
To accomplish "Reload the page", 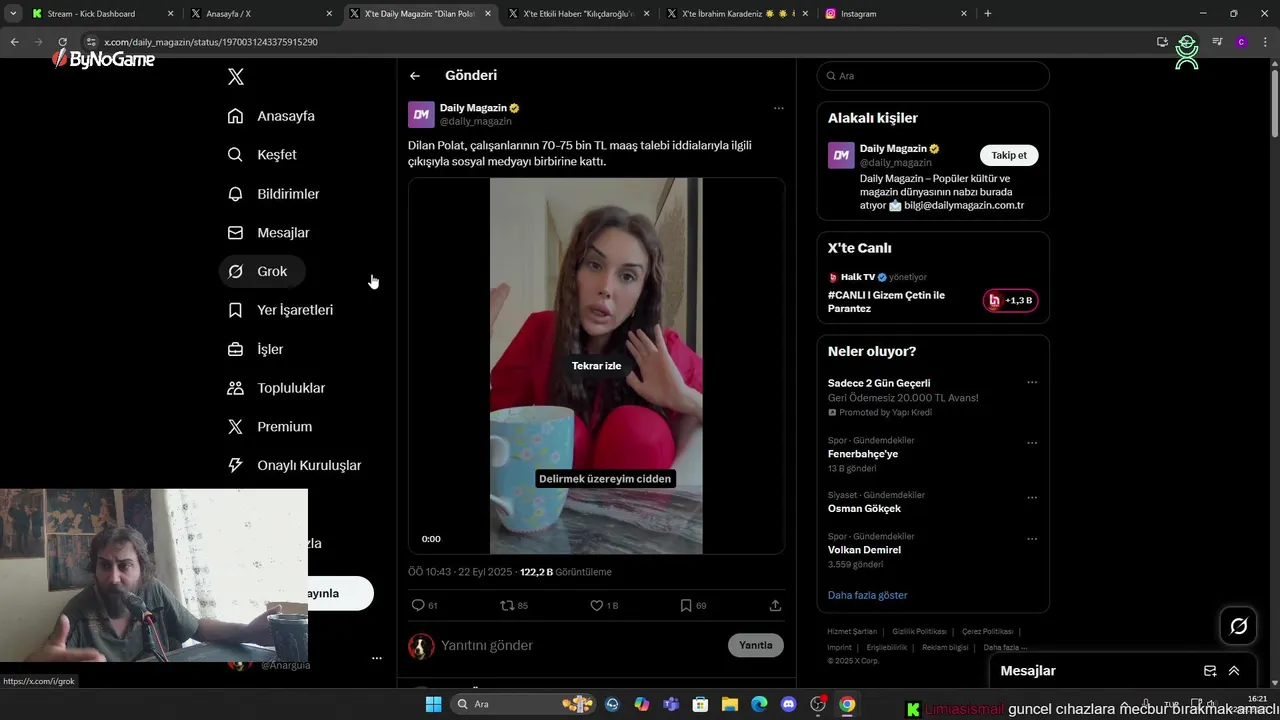I will click(x=62, y=42).
